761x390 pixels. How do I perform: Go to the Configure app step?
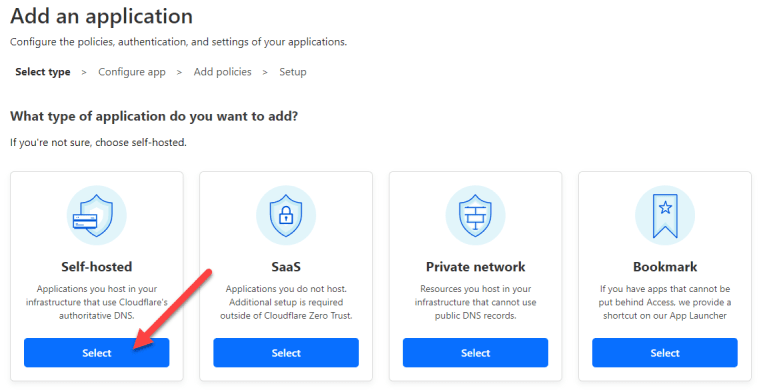pos(132,72)
